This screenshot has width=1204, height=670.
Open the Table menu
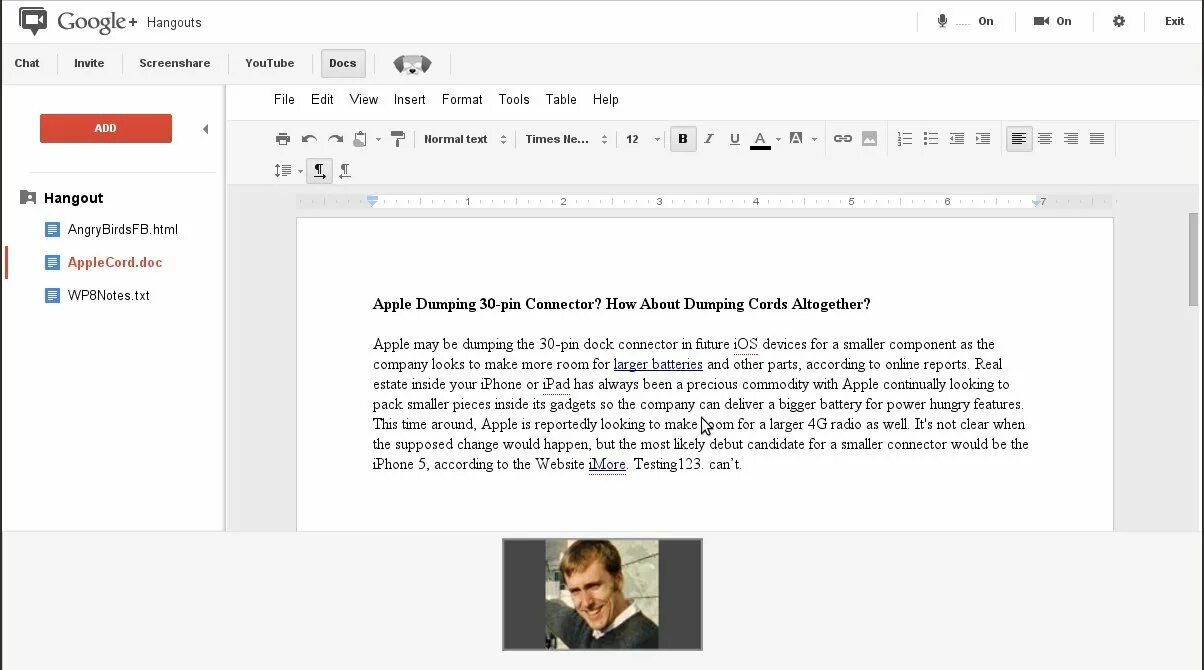tap(561, 99)
